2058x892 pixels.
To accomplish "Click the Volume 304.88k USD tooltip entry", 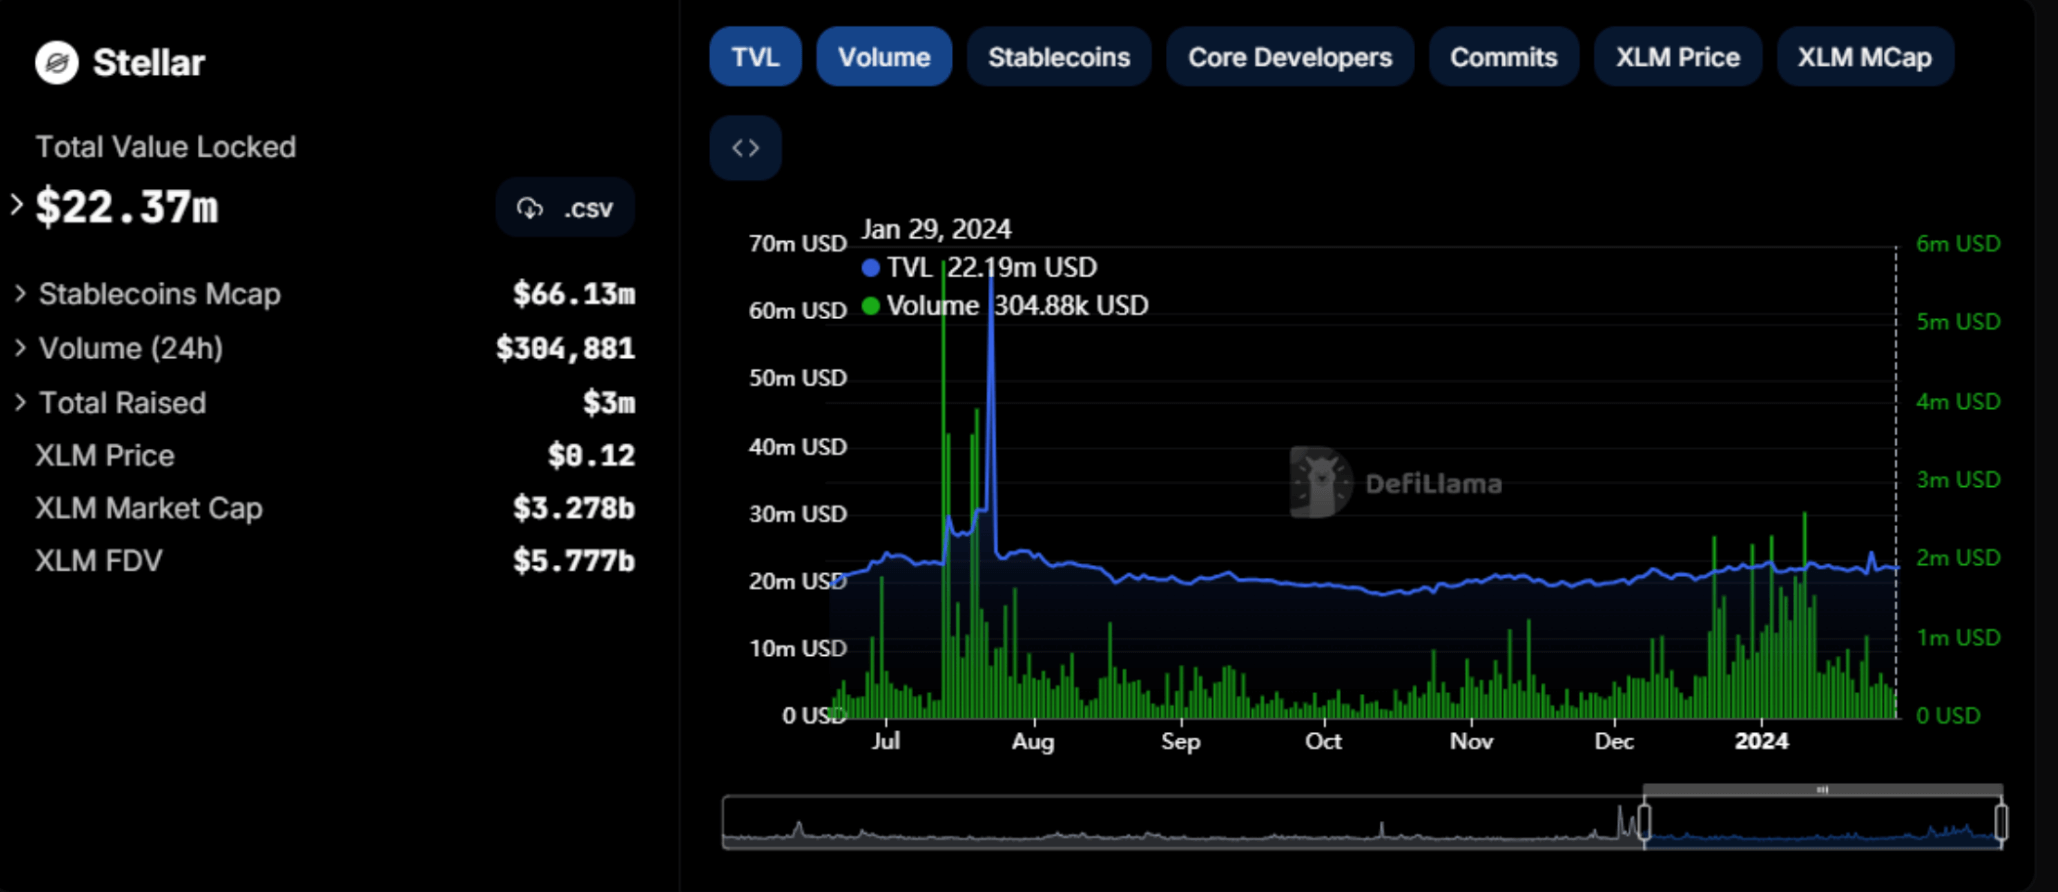I will [1005, 305].
